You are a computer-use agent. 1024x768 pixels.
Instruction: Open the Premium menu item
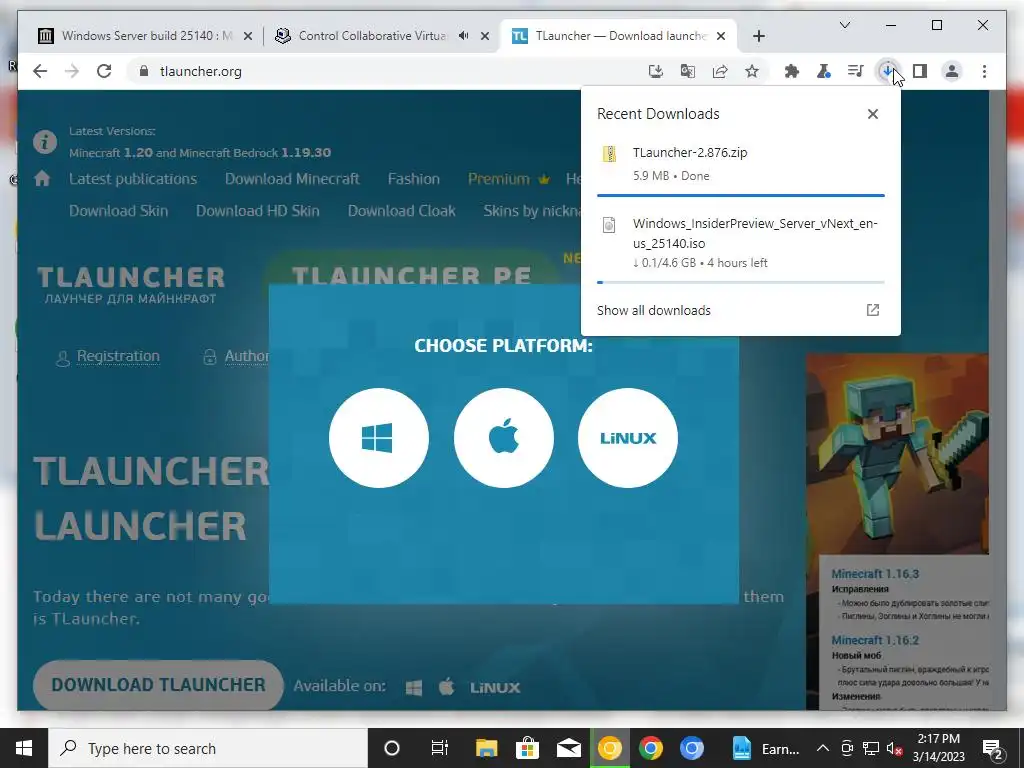point(509,179)
